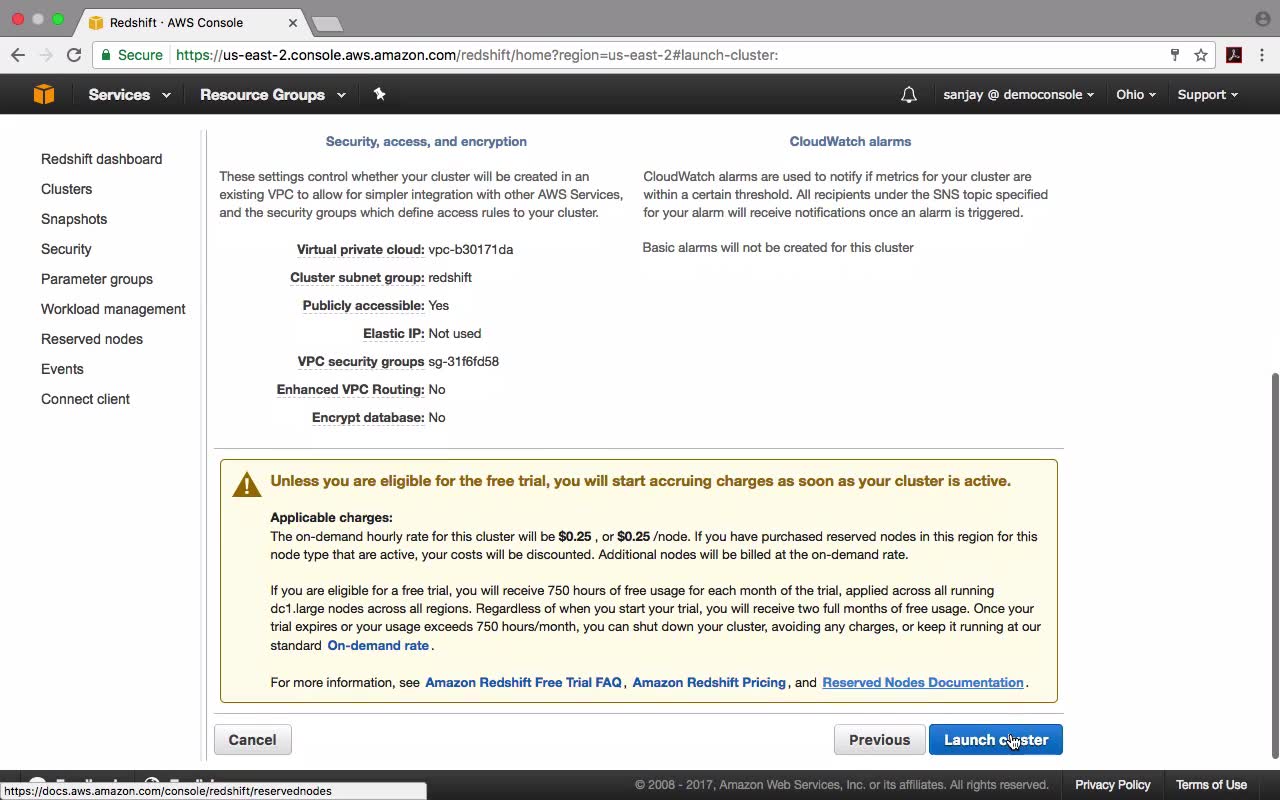The height and width of the screenshot is (800, 1280).
Task: Cancel the cluster launch
Action: pos(252,740)
